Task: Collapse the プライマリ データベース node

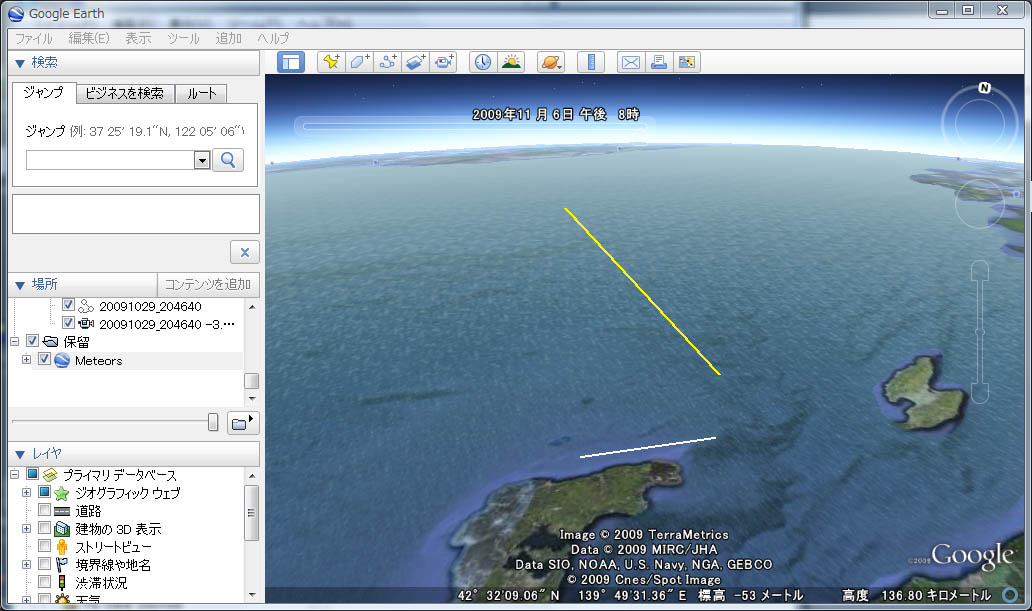Action: (x=14, y=474)
